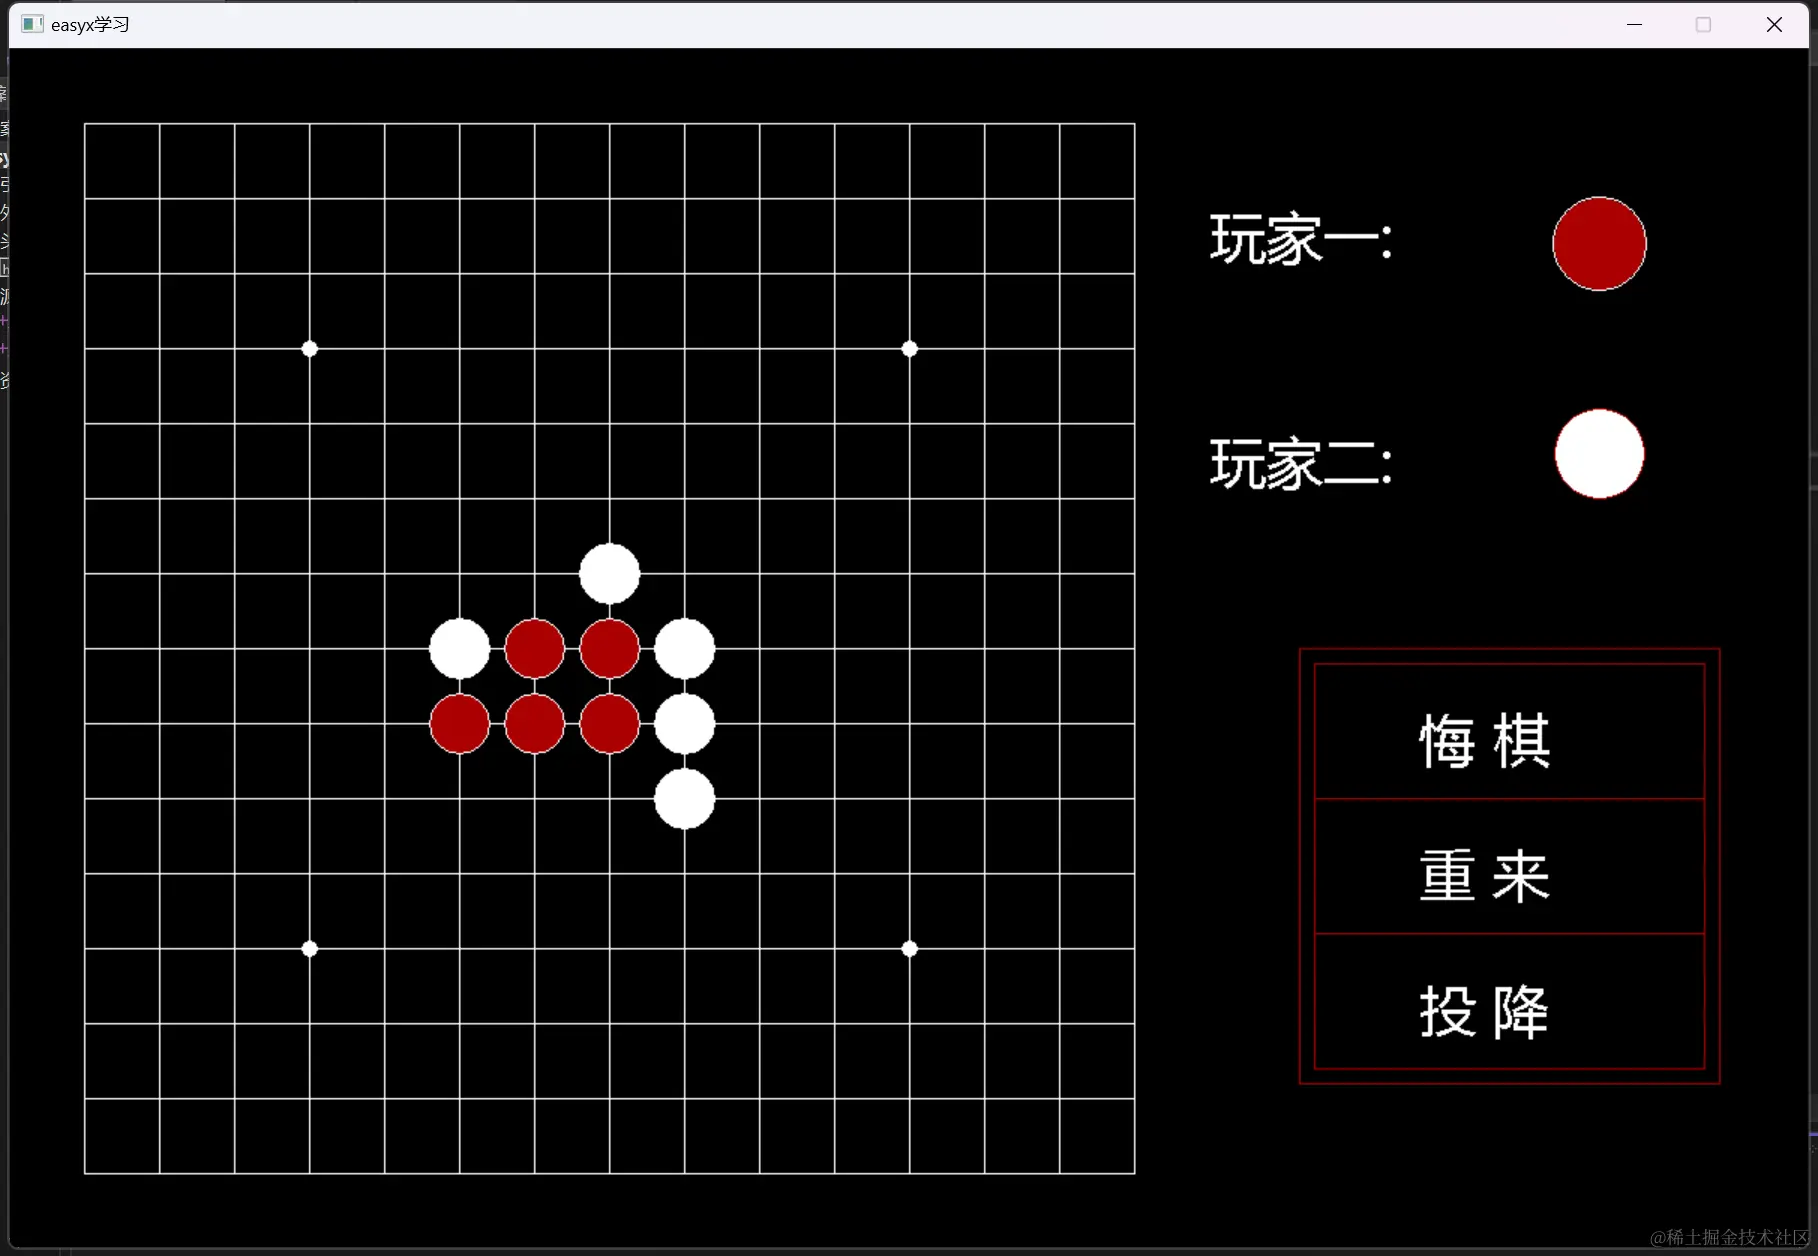The height and width of the screenshot is (1256, 1818).
Task: Select the white stone at top of cluster
Action: pyautogui.click(x=609, y=573)
